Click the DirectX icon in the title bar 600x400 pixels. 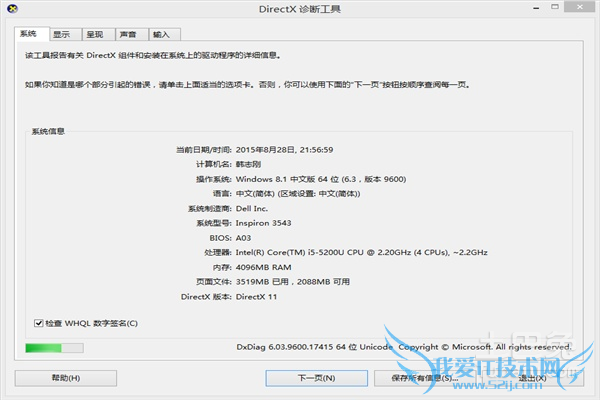[12, 8]
